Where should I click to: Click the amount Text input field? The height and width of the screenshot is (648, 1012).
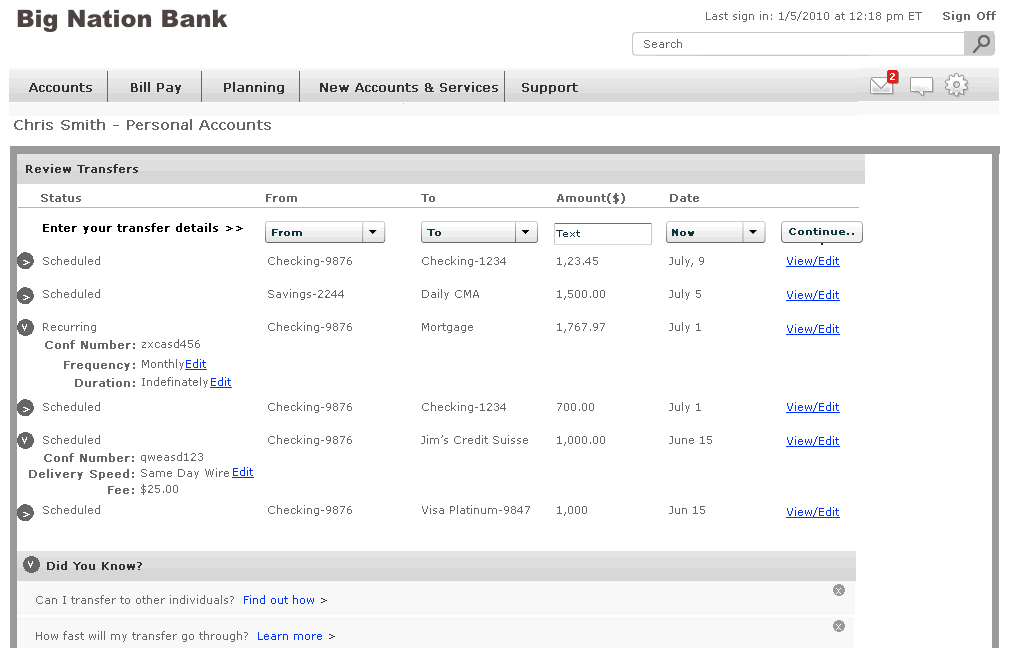603,234
